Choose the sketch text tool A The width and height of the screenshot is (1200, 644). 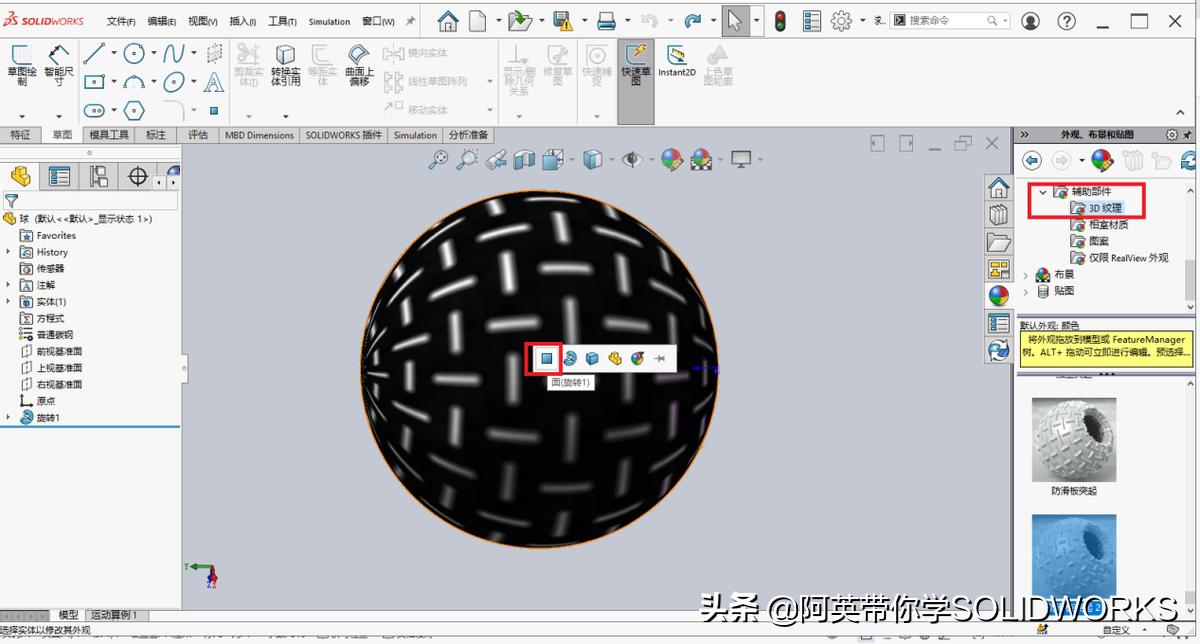coord(212,80)
